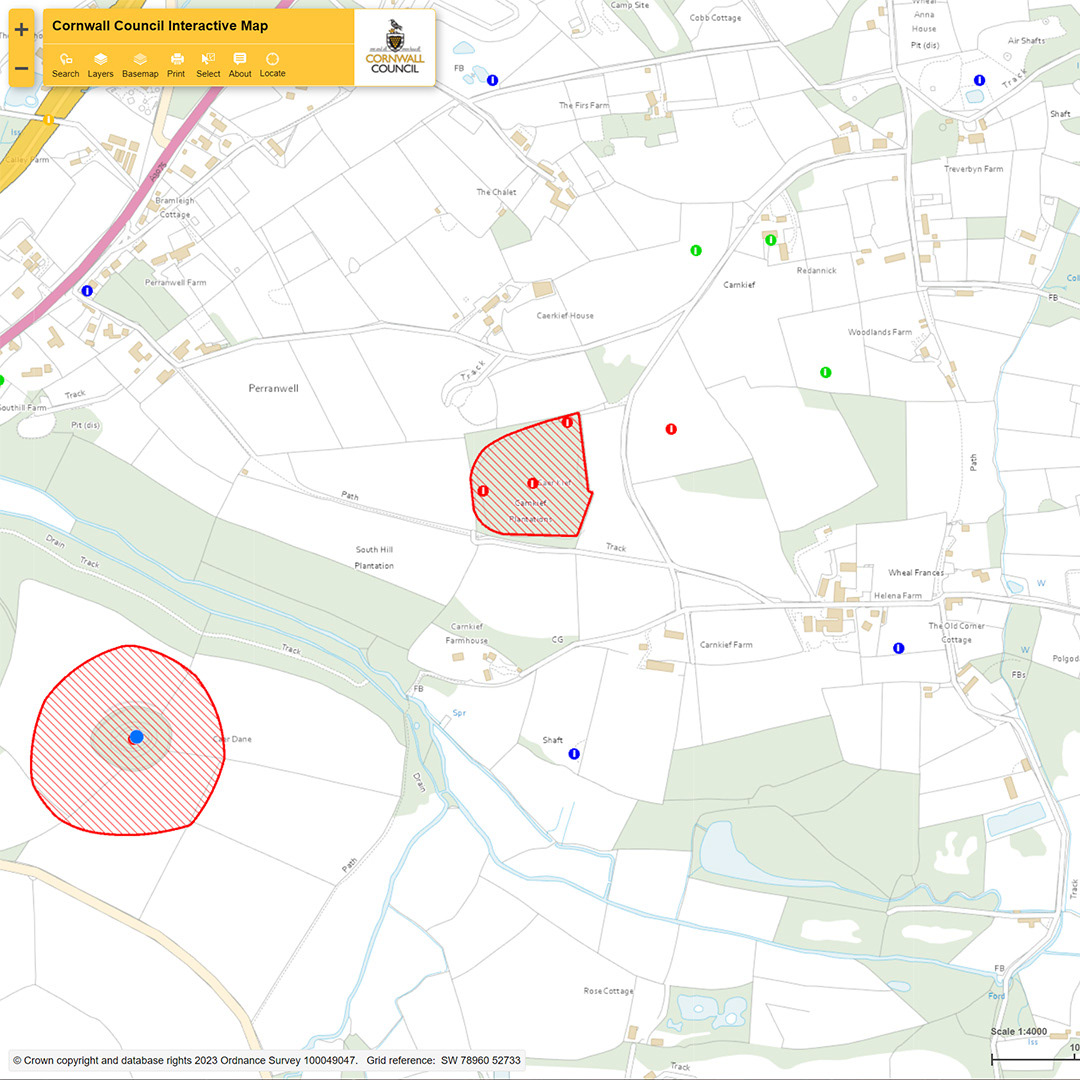Screen dimensions: 1080x1080
Task: Click solid blue dot at Caer Dane
Action: [136, 737]
